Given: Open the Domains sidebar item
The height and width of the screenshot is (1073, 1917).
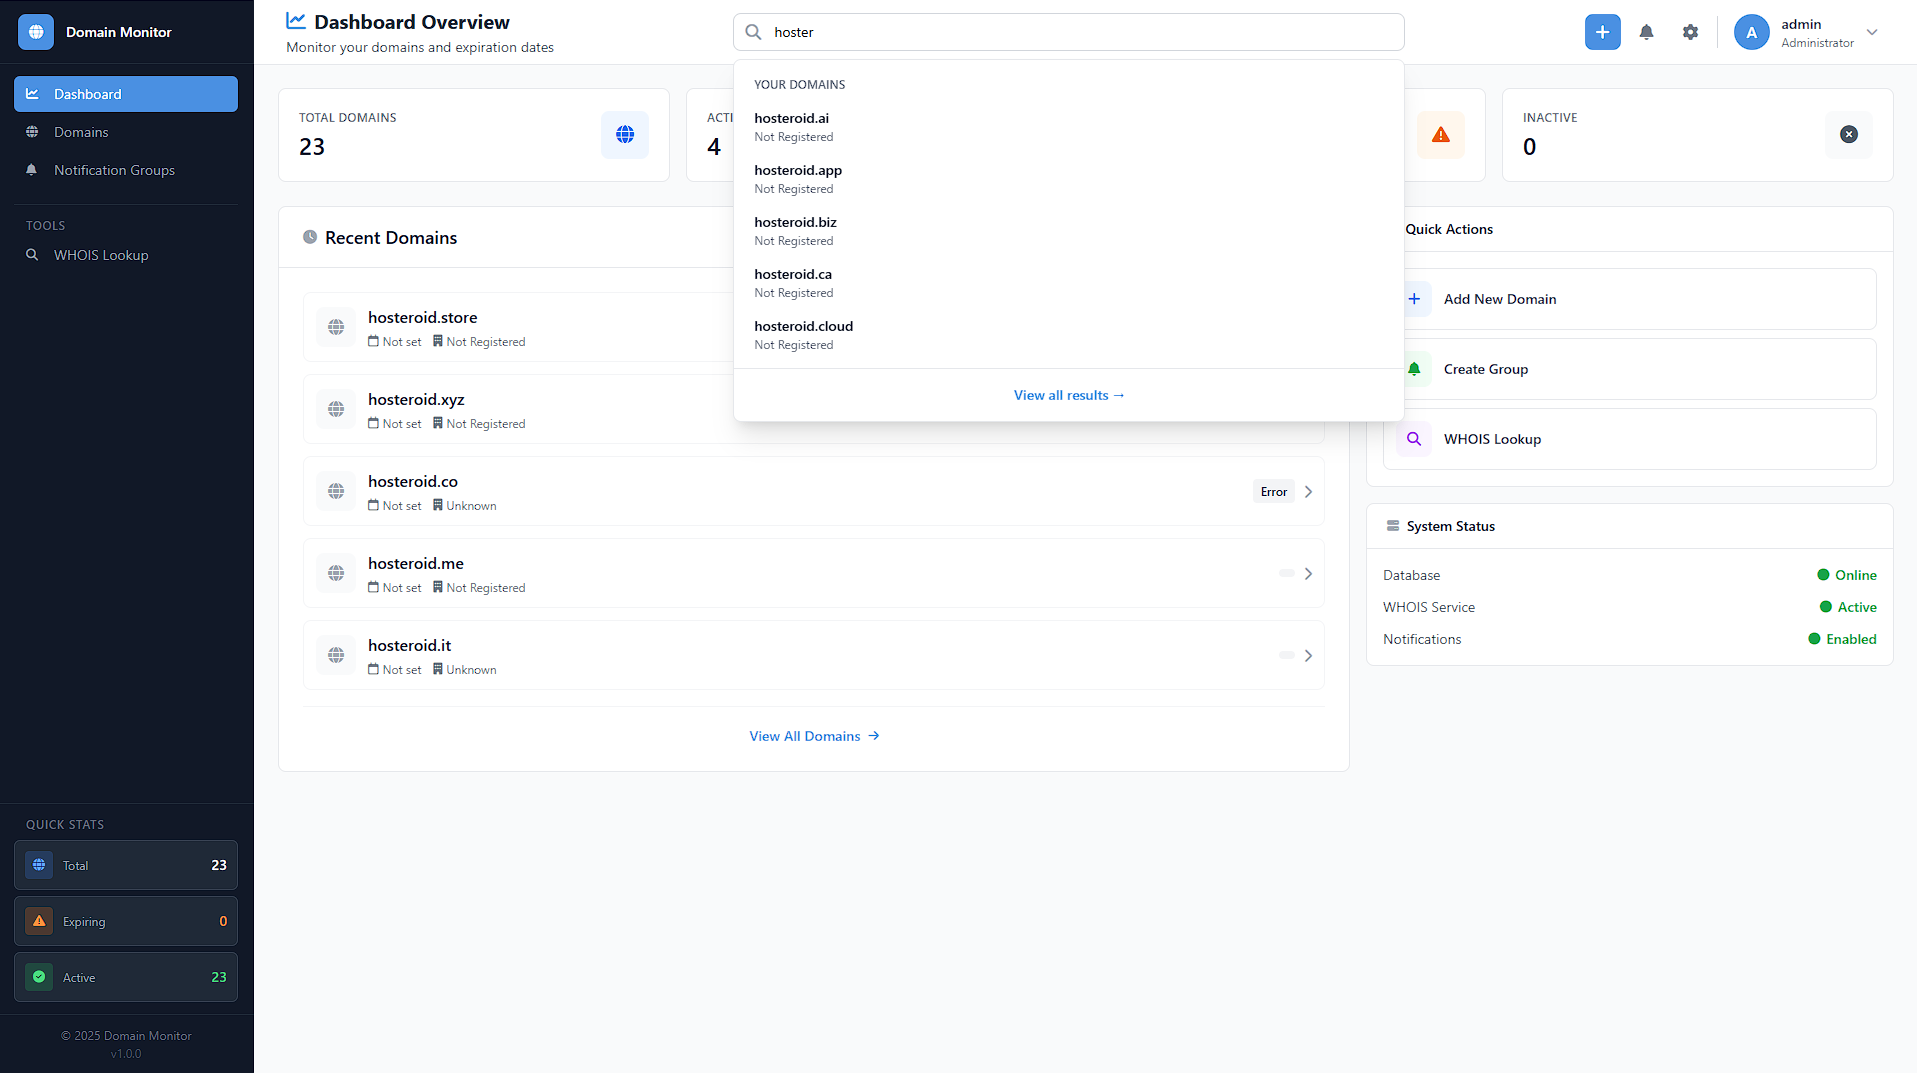Looking at the screenshot, I should point(81,132).
